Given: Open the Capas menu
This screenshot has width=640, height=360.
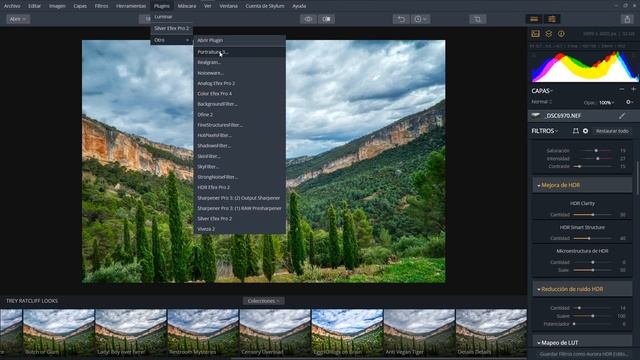Looking at the screenshot, I should 80,6.
